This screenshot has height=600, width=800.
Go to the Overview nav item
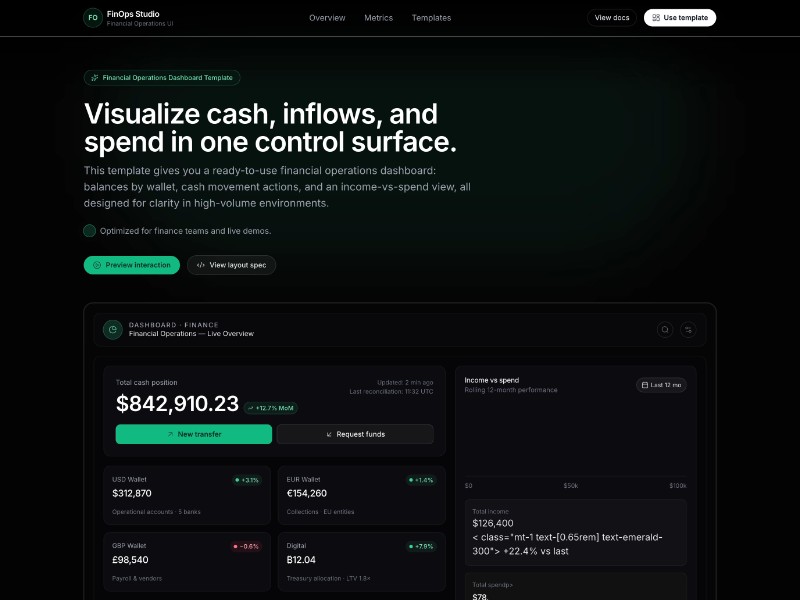(x=327, y=18)
